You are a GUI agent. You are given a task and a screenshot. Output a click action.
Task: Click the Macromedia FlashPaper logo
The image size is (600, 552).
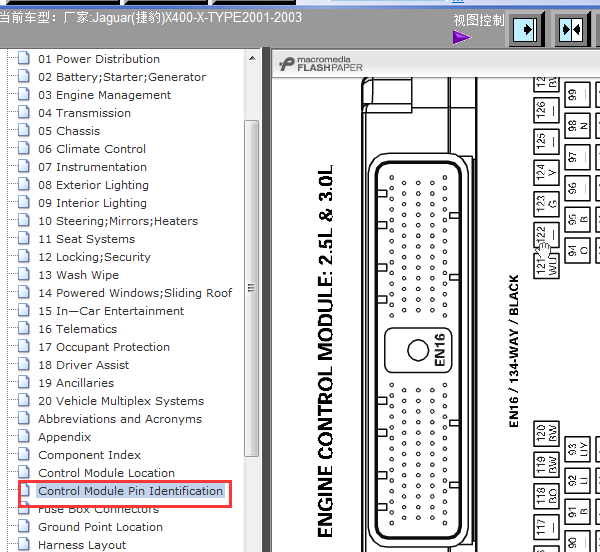322,64
